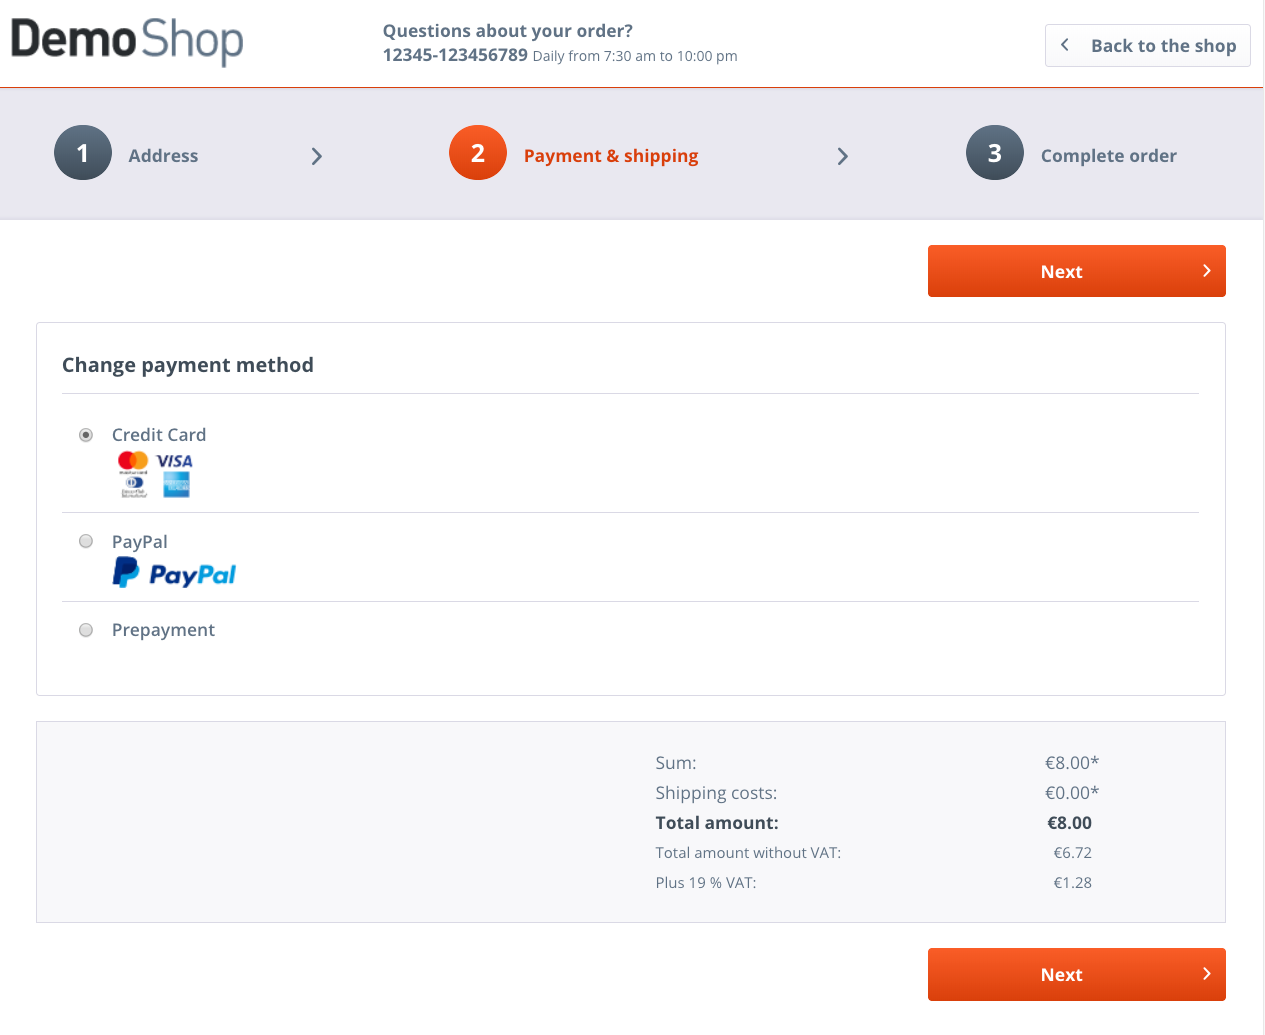Viewport: 1265px width, 1035px height.
Task: Go to the Complete order step label
Action: tap(1109, 156)
